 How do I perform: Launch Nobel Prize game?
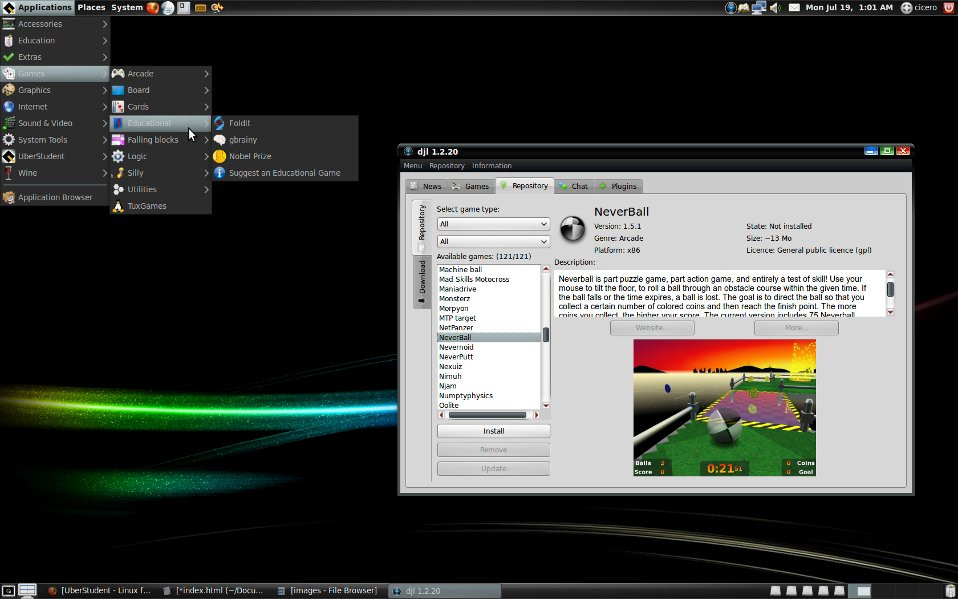[285, 156]
